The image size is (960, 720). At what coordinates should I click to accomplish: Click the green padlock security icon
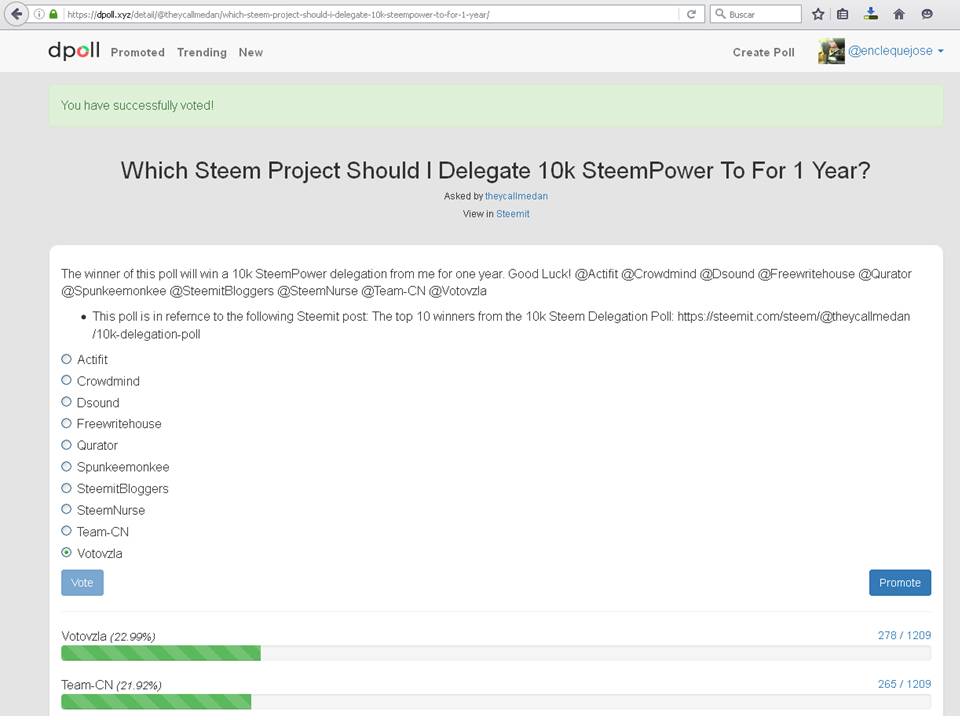(53, 14)
